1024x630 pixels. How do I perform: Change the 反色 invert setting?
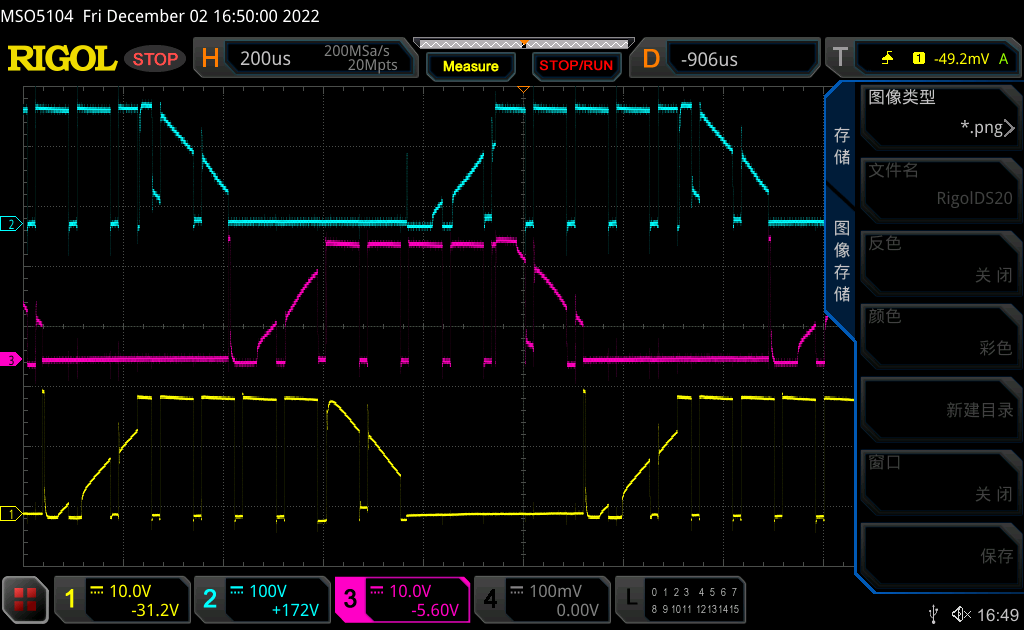[x=938, y=259]
